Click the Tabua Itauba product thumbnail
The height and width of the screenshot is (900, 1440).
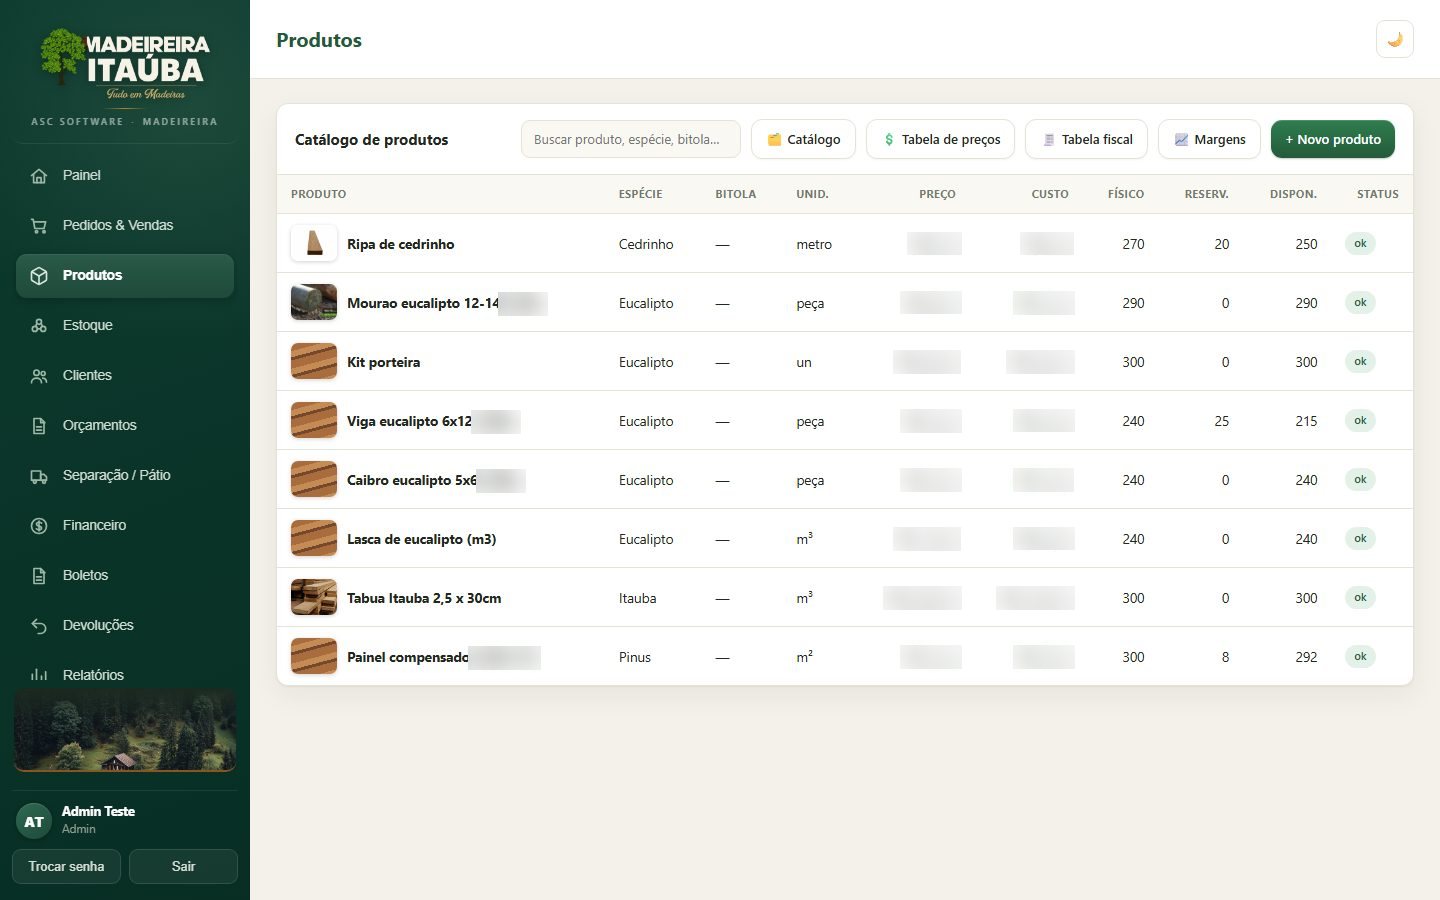coord(314,597)
